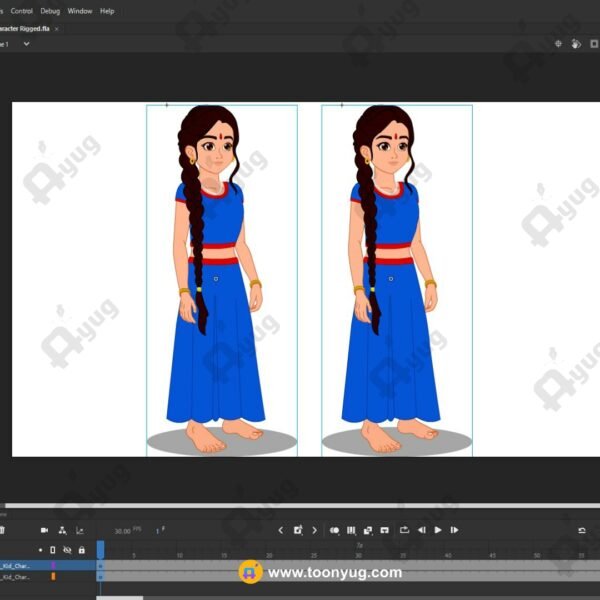Click the Insert Keyframe icon
This screenshot has height=600, width=600.
pos(298,530)
